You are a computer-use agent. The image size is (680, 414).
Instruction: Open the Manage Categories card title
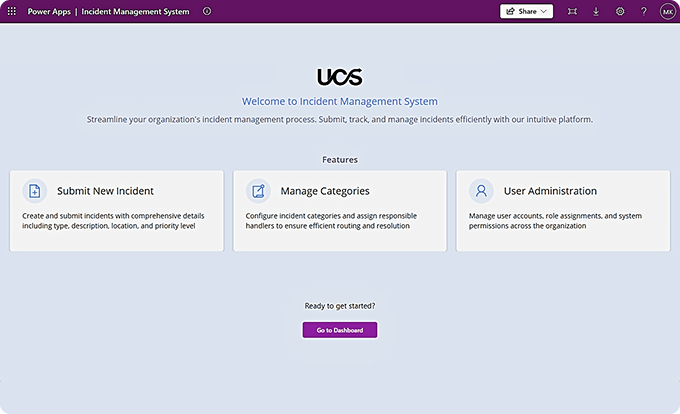click(x=325, y=191)
